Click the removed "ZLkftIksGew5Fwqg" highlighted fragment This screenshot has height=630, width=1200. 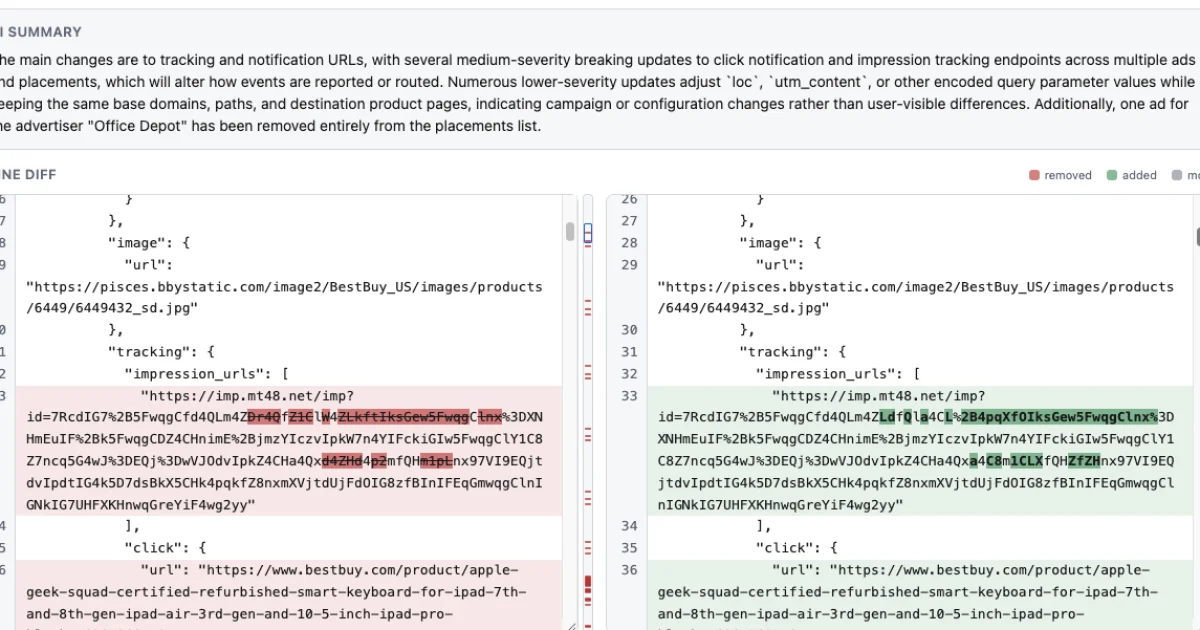(401, 416)
